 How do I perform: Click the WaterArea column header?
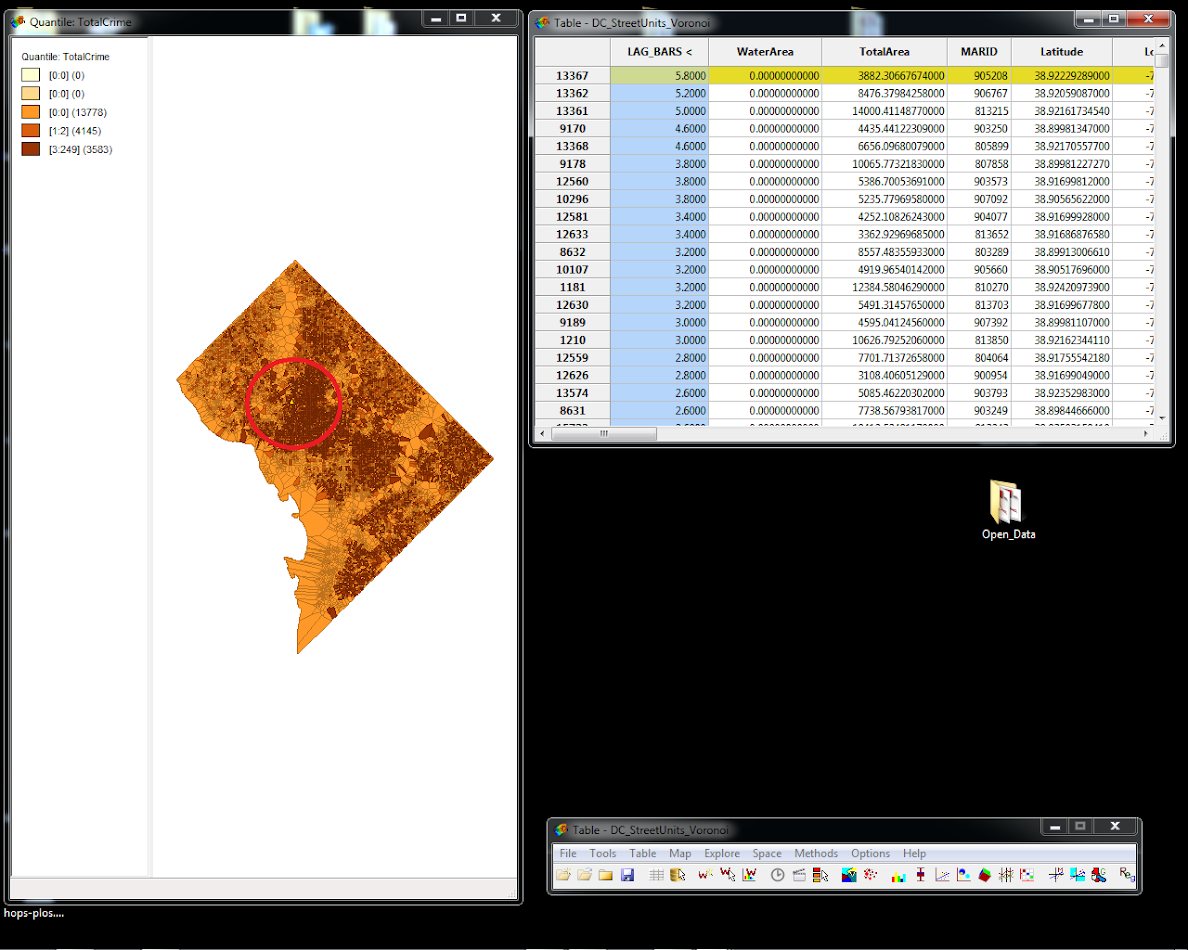pyautogui.click(x=764, y=52)
